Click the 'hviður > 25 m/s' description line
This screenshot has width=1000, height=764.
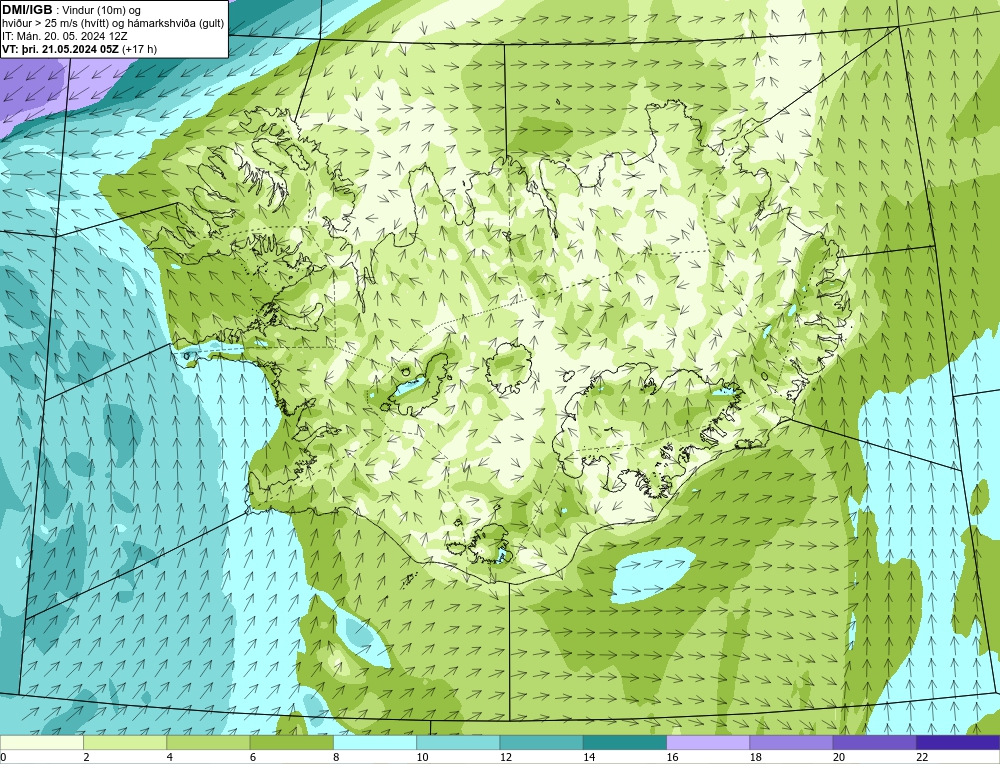113,24
